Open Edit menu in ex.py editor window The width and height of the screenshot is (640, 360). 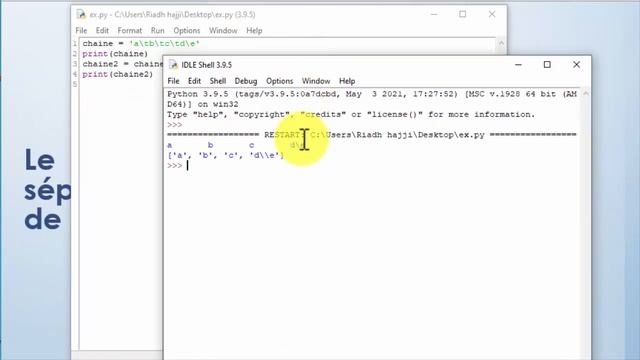point(102,31)
